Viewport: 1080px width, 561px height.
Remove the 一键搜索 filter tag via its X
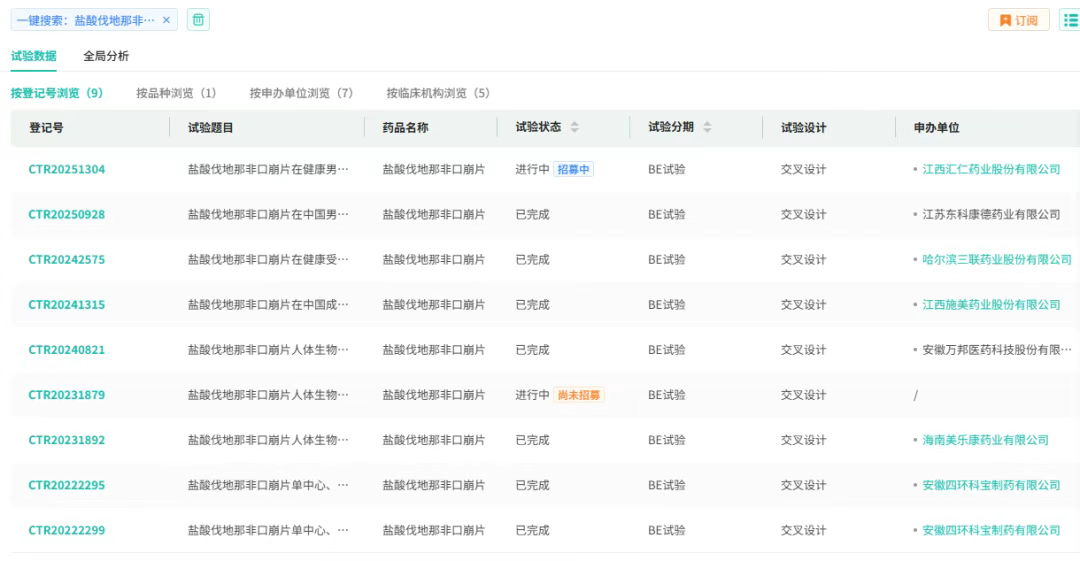[x=166, y=20]
